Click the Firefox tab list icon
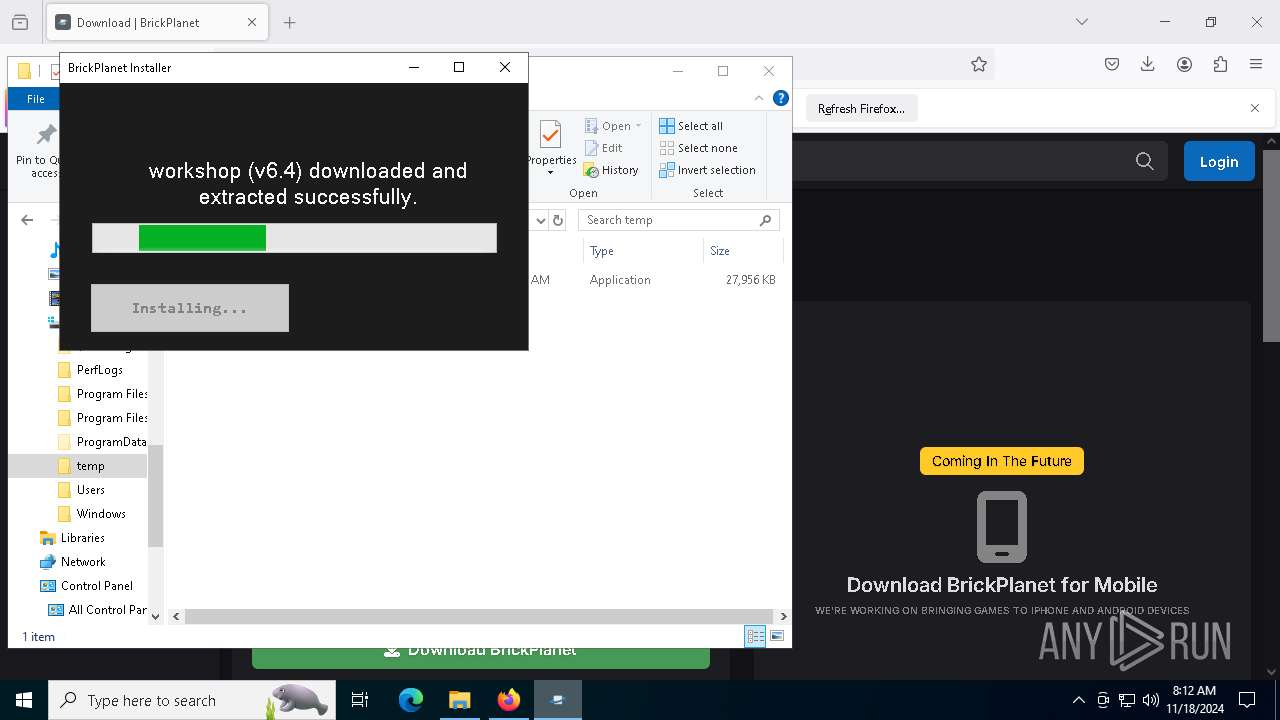The height and width of the screenshot is (720, 1280). tap(20, 22)
